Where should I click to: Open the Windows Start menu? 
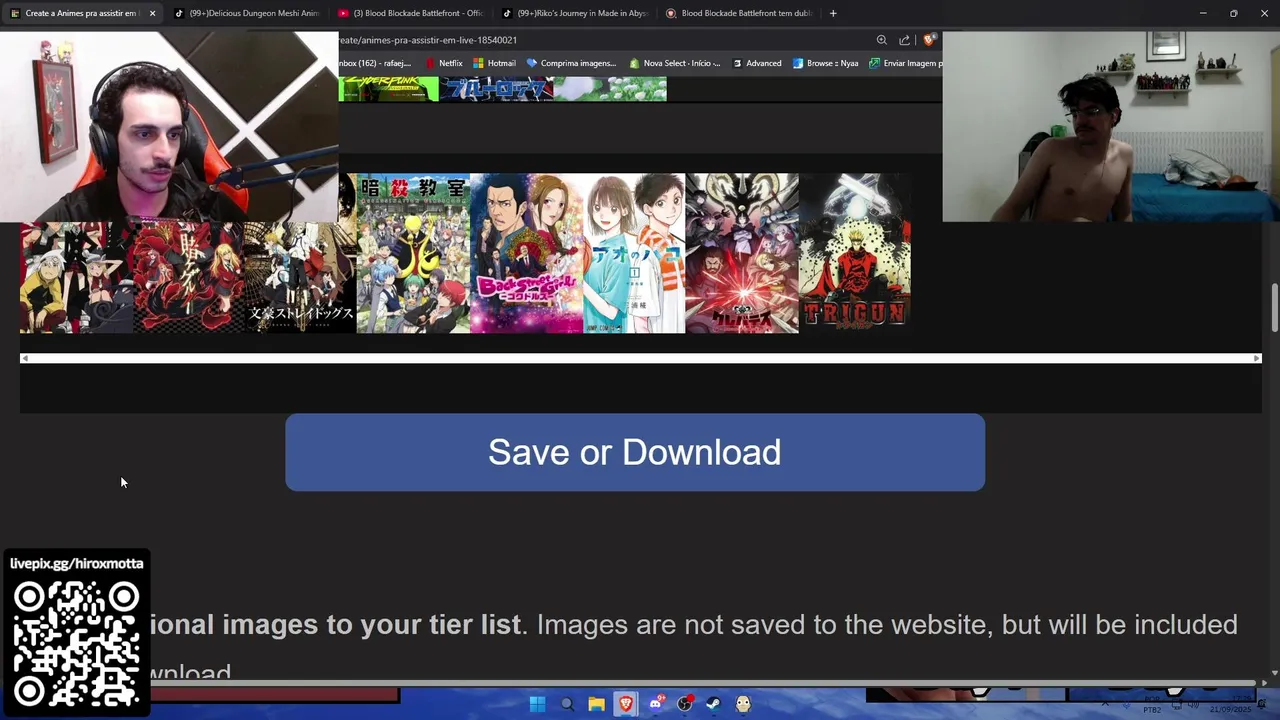[x=537, y=704]
